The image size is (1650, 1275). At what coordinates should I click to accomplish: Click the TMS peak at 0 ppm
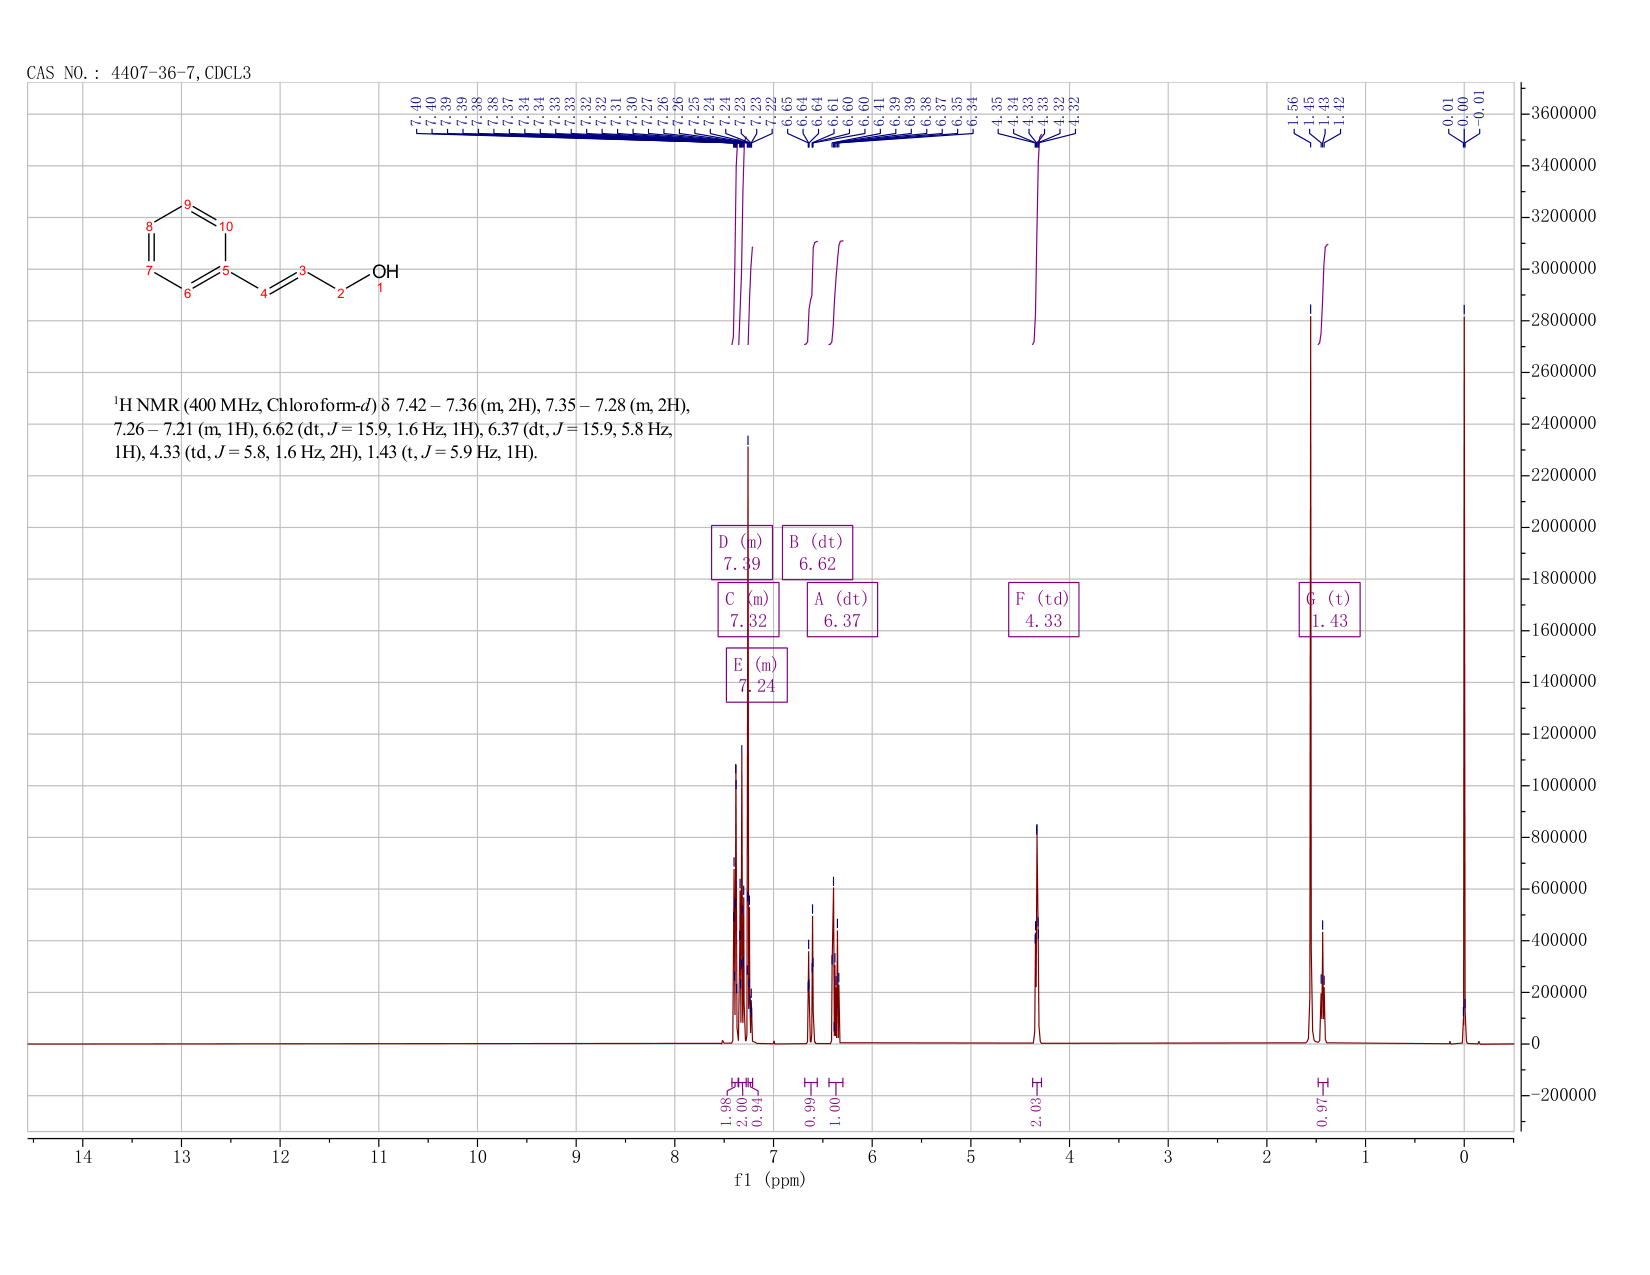(x=1464, y=680)
